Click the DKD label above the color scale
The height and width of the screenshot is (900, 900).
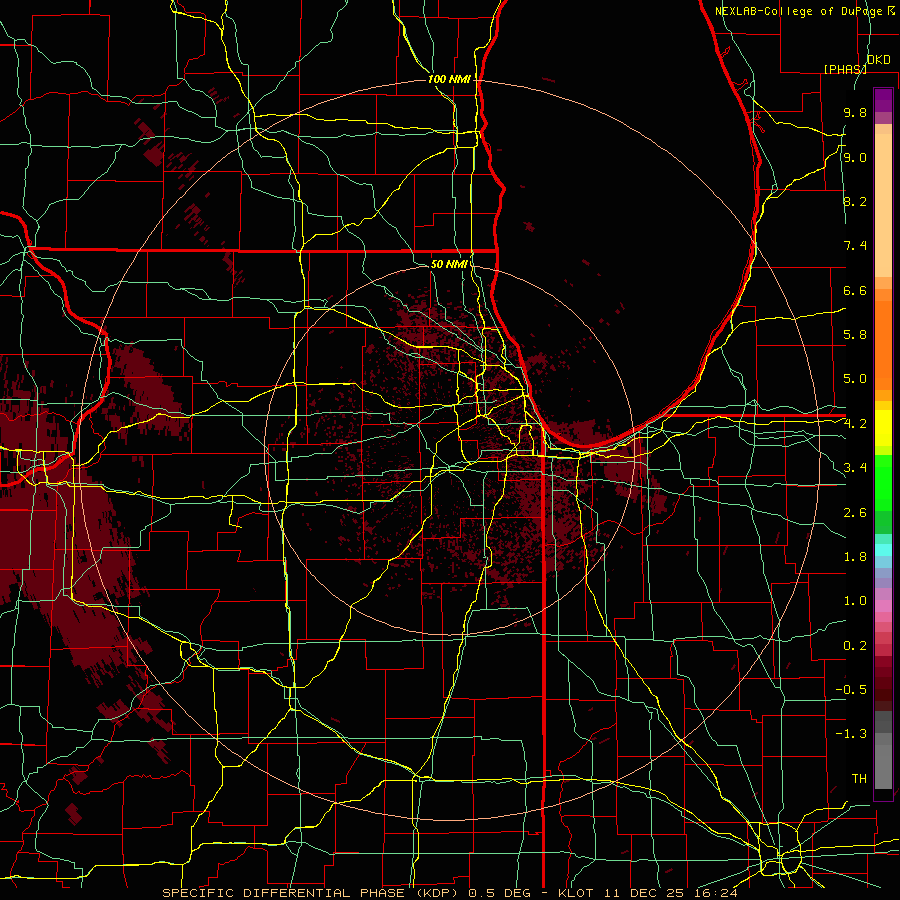pos(878,60)
